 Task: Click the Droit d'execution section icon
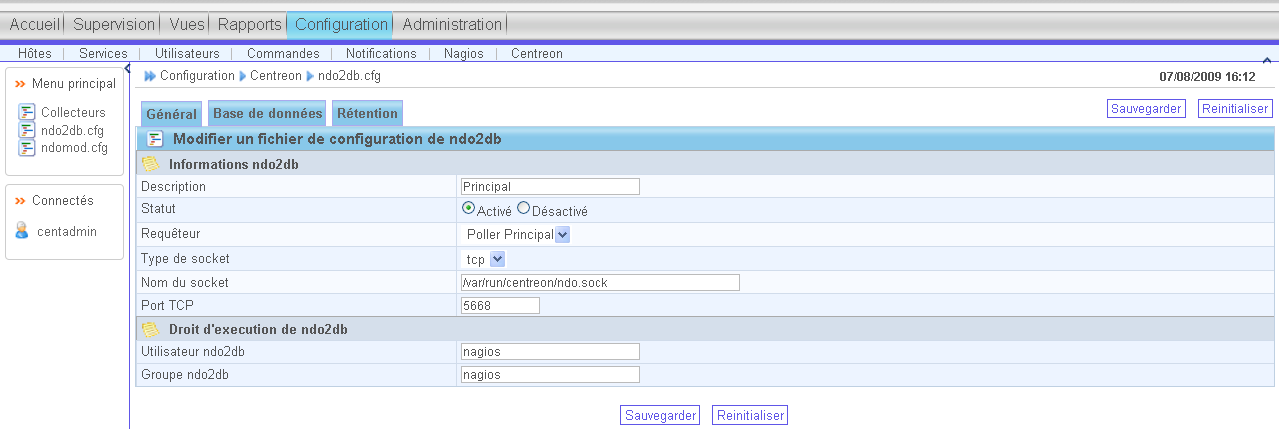coord(151,329)
